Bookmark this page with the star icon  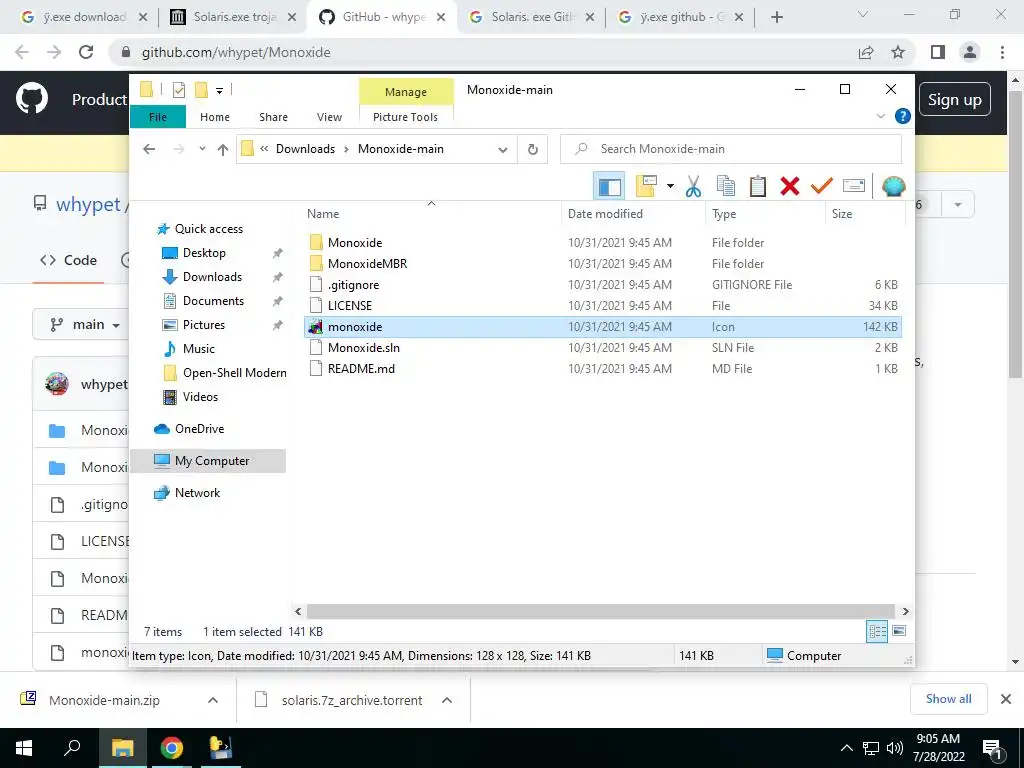pos(898,52)
